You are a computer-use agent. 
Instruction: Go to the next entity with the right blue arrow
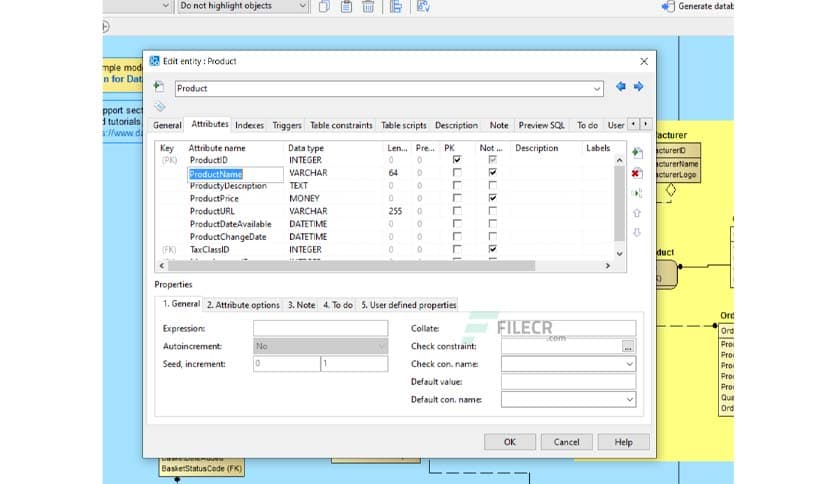tap(638, 86)
